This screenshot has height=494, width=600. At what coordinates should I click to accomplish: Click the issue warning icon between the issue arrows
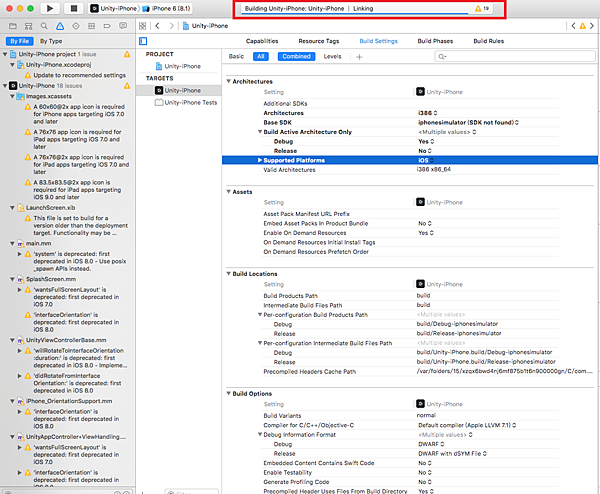pos(582,26)
